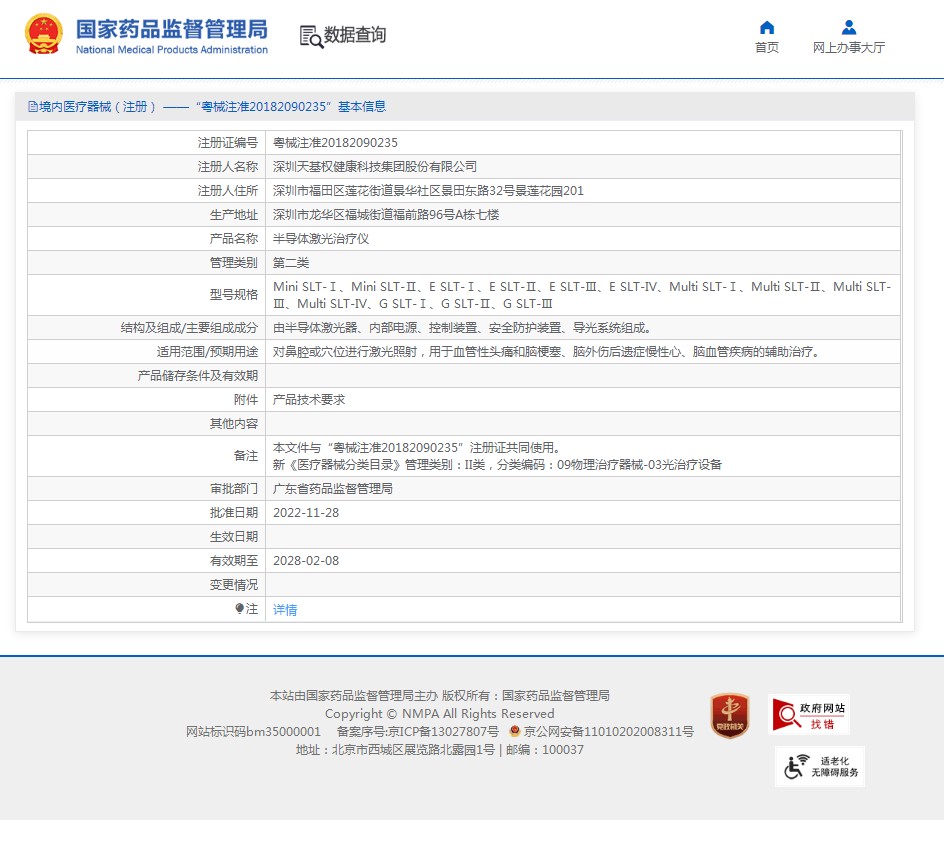Screen dimensions: 944x850
Task: Select product name 半导体激光治疗仪
Action: point(321,239)
